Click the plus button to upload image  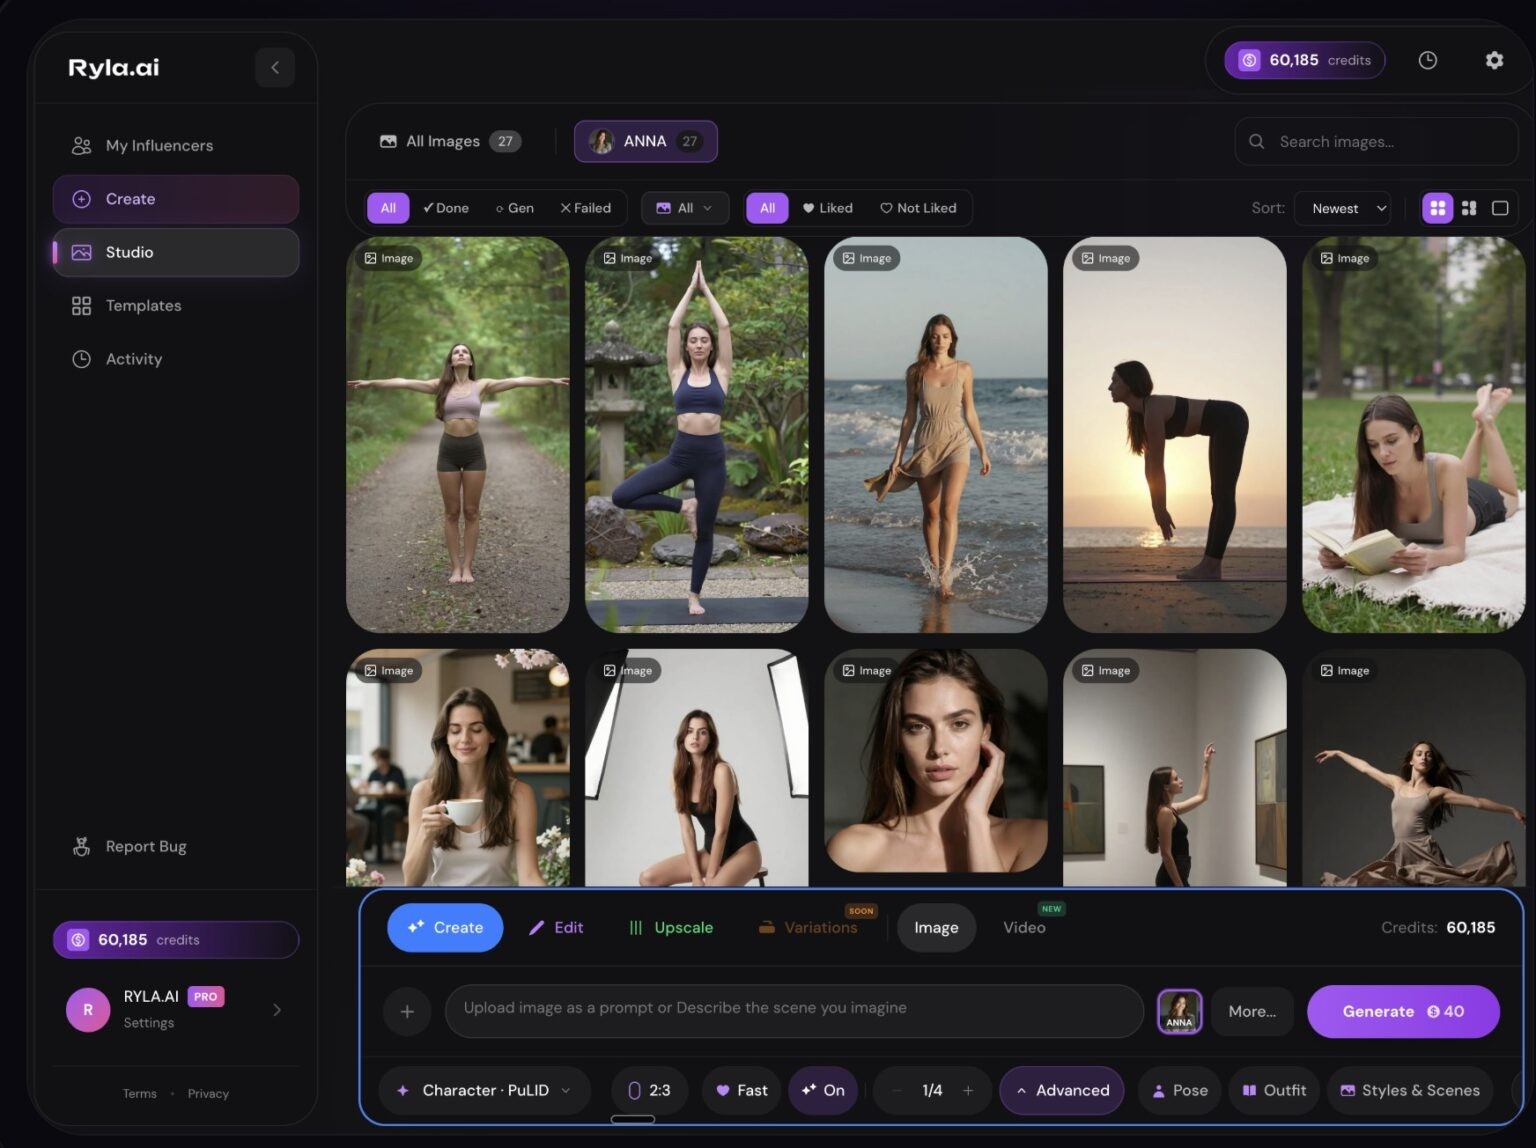click(407, 1011)
